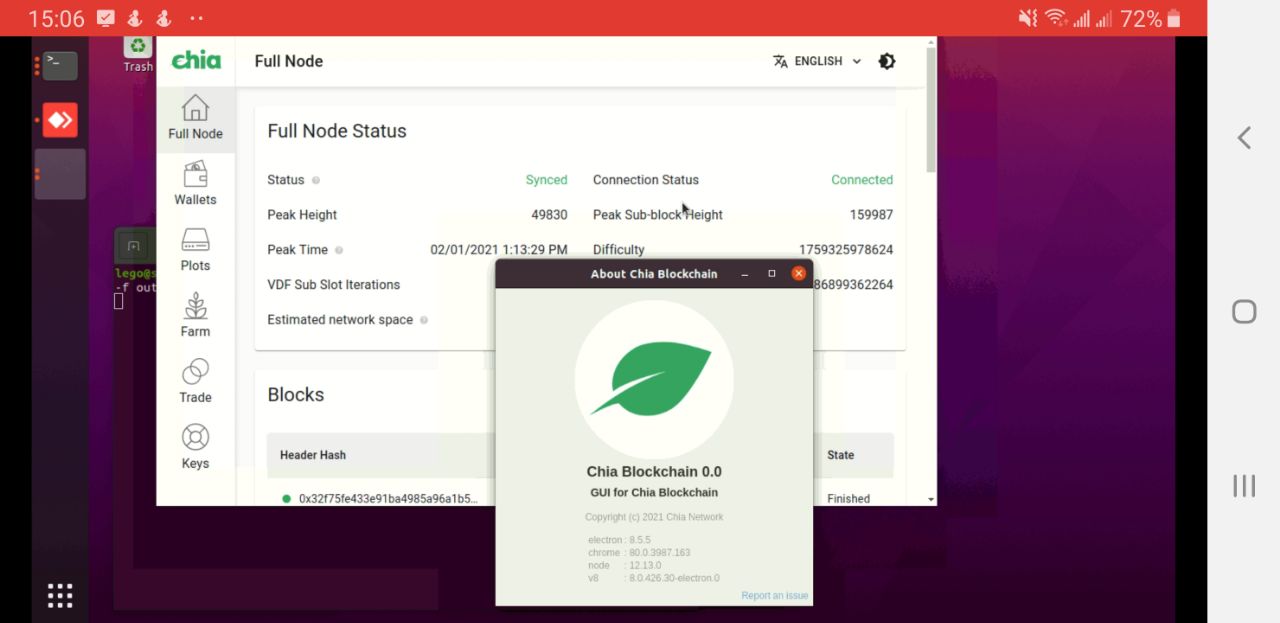This screenshot has width=1280, height=623.
Task: Open the Terminal icon in Ubuntu dock
Action: click(x=60, y=66)
